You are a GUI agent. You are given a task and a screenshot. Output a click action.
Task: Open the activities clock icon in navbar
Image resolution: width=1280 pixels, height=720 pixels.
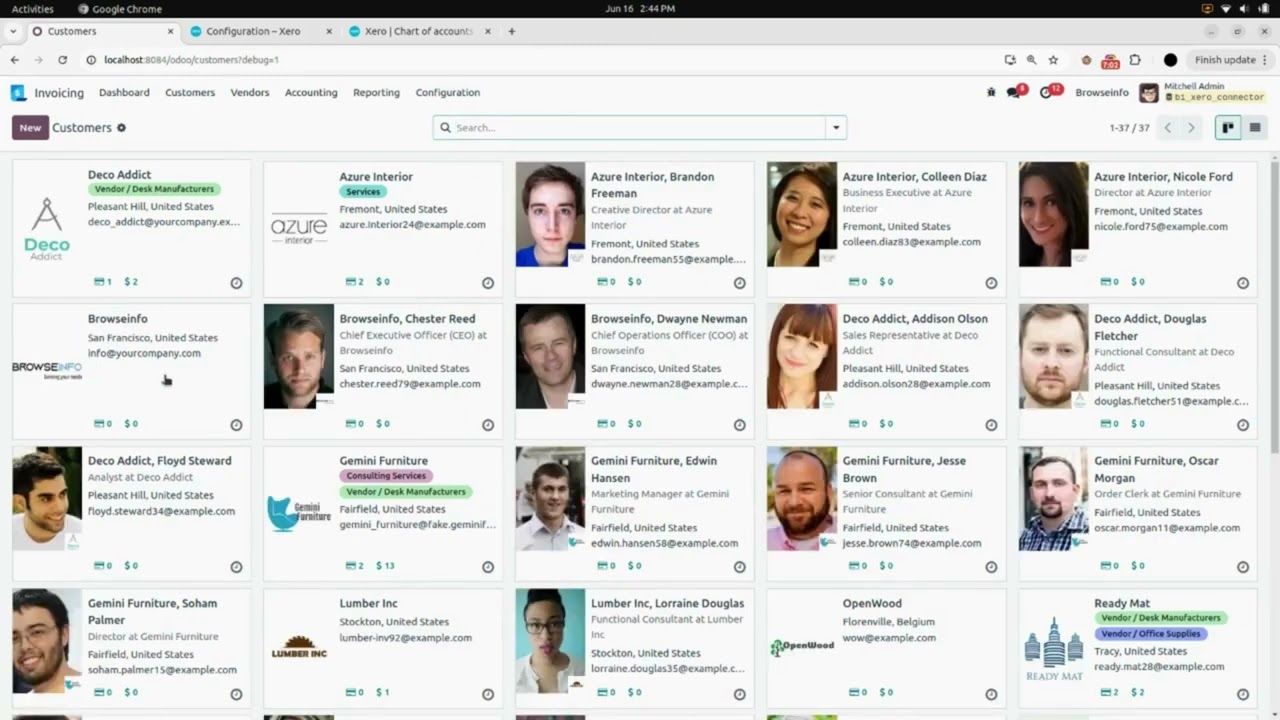click(x=1047, y=92)
